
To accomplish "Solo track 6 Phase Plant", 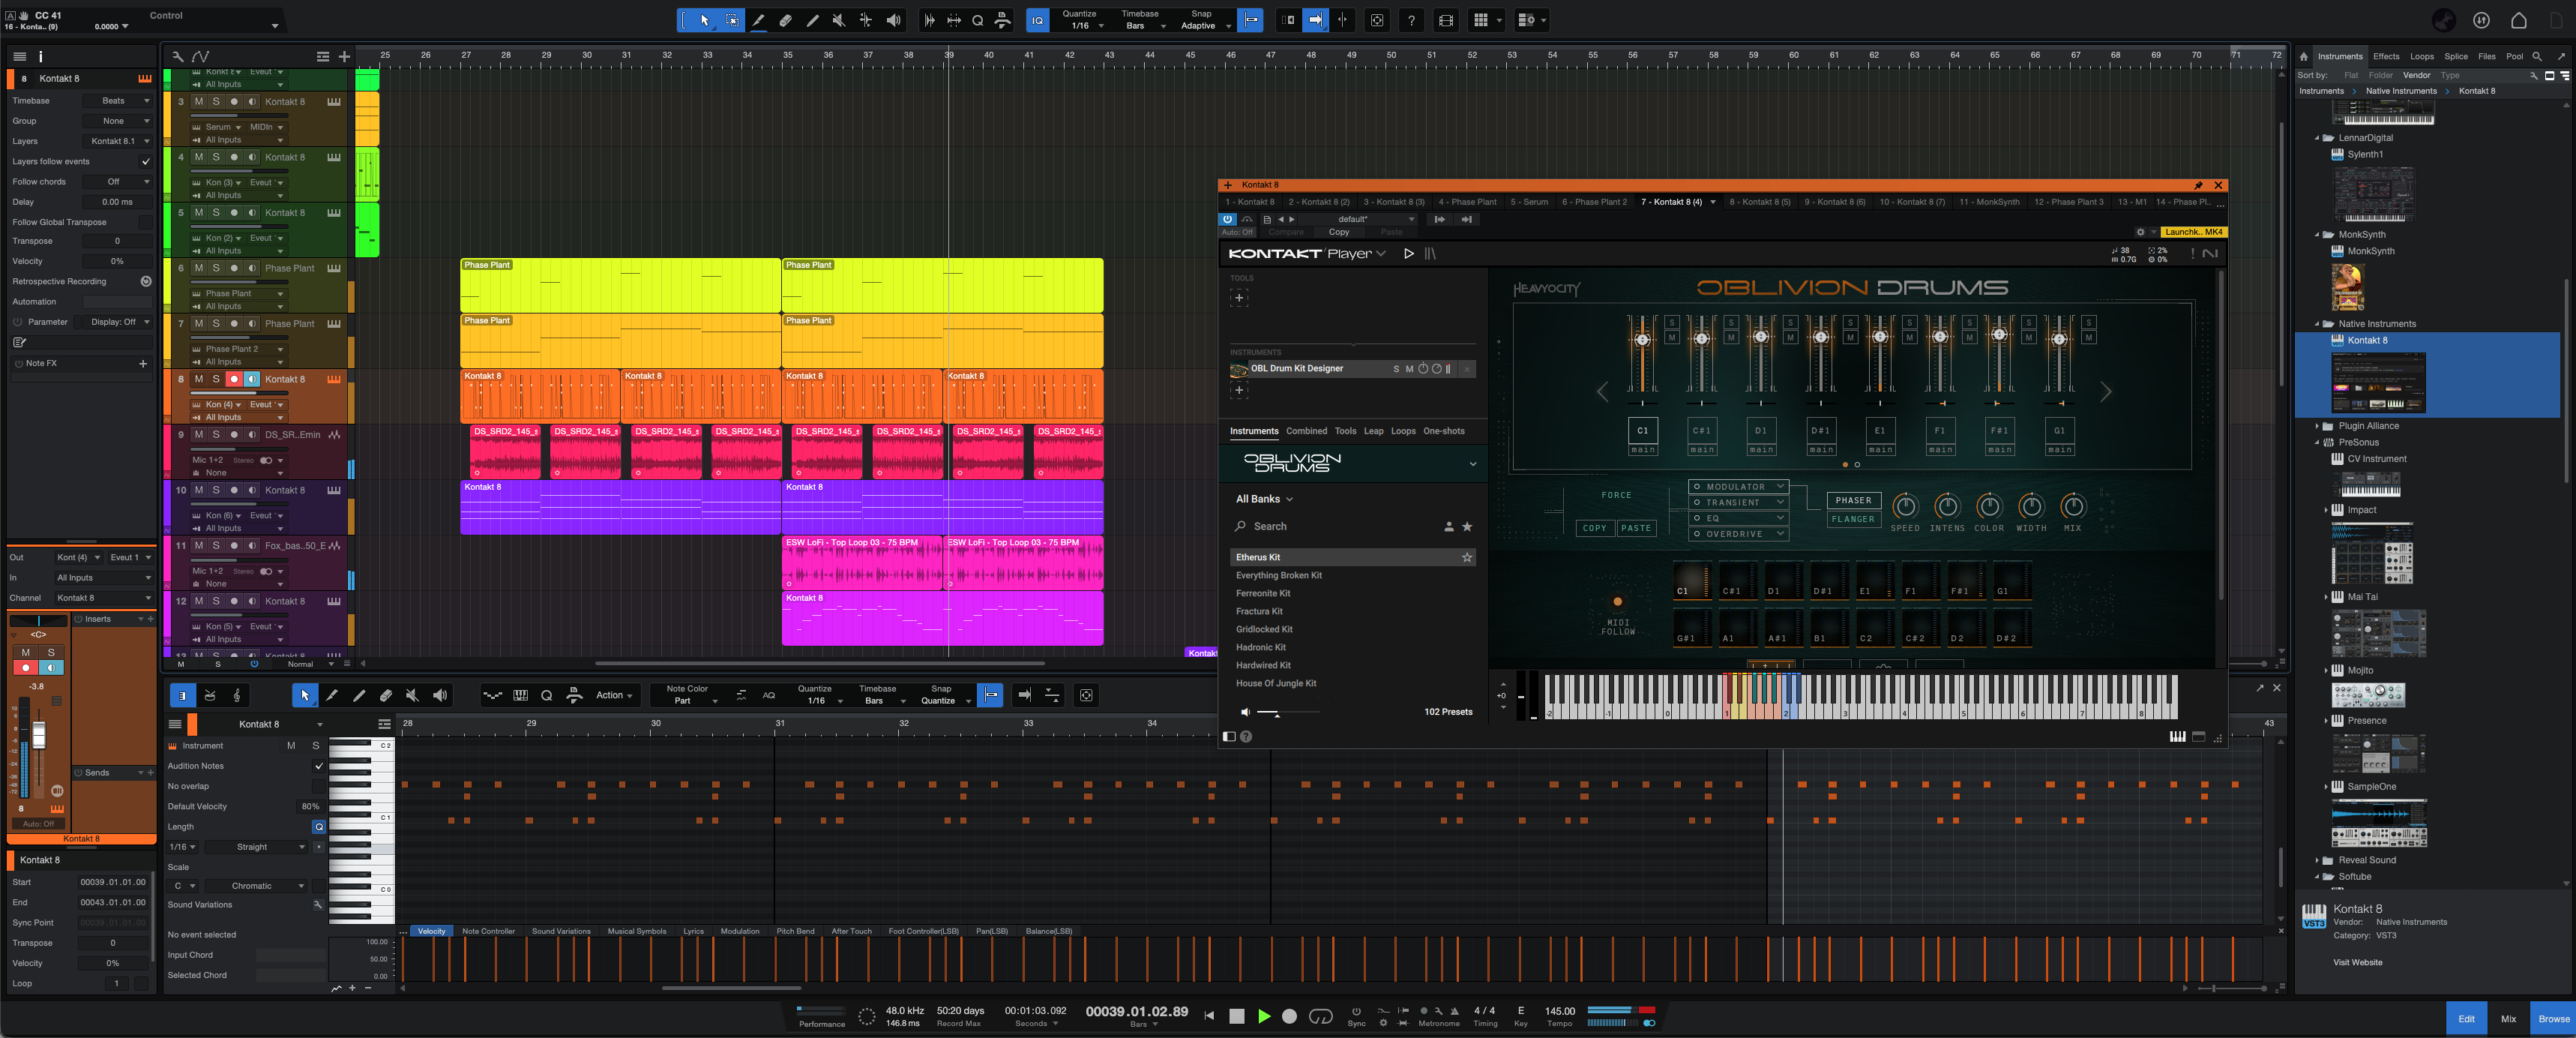I will [x=216, y=269].
